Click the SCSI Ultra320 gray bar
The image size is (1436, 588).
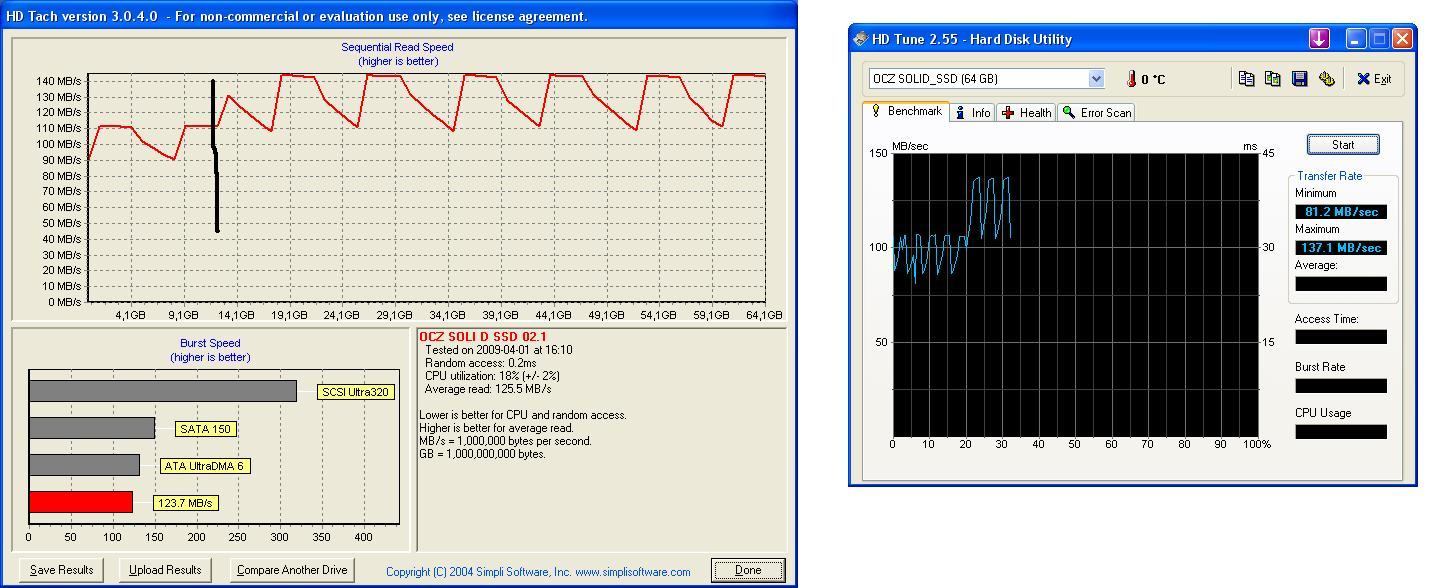click(x=163, y=391)
